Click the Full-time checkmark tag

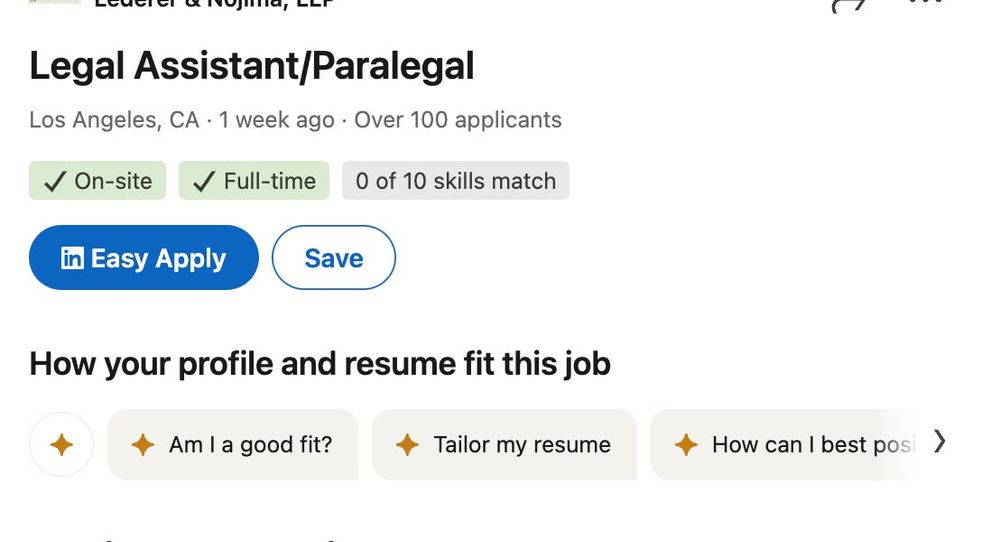click(x=254, y=180)
